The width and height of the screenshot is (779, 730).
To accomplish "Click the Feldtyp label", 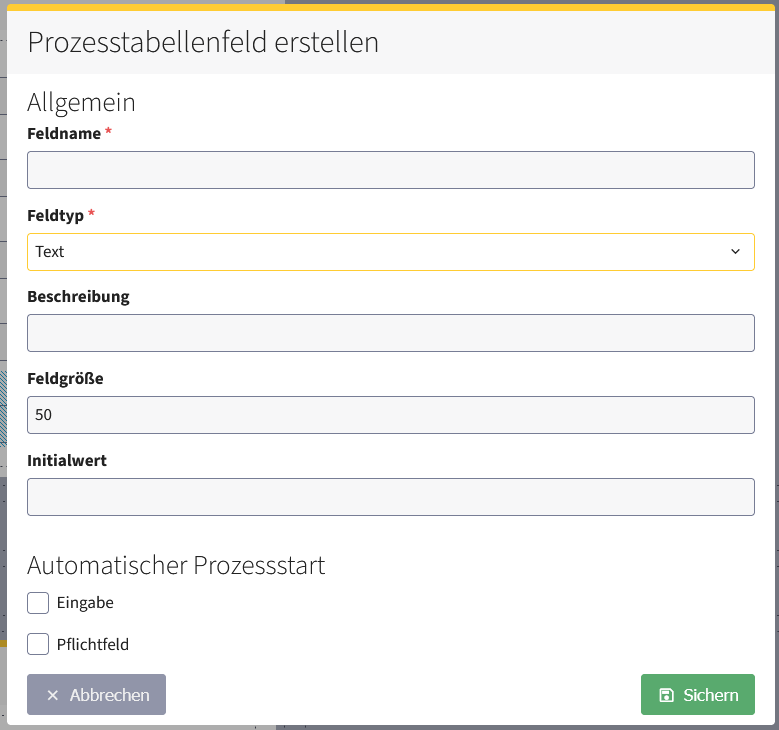I will pyautogui.click(x=56, y=215).
